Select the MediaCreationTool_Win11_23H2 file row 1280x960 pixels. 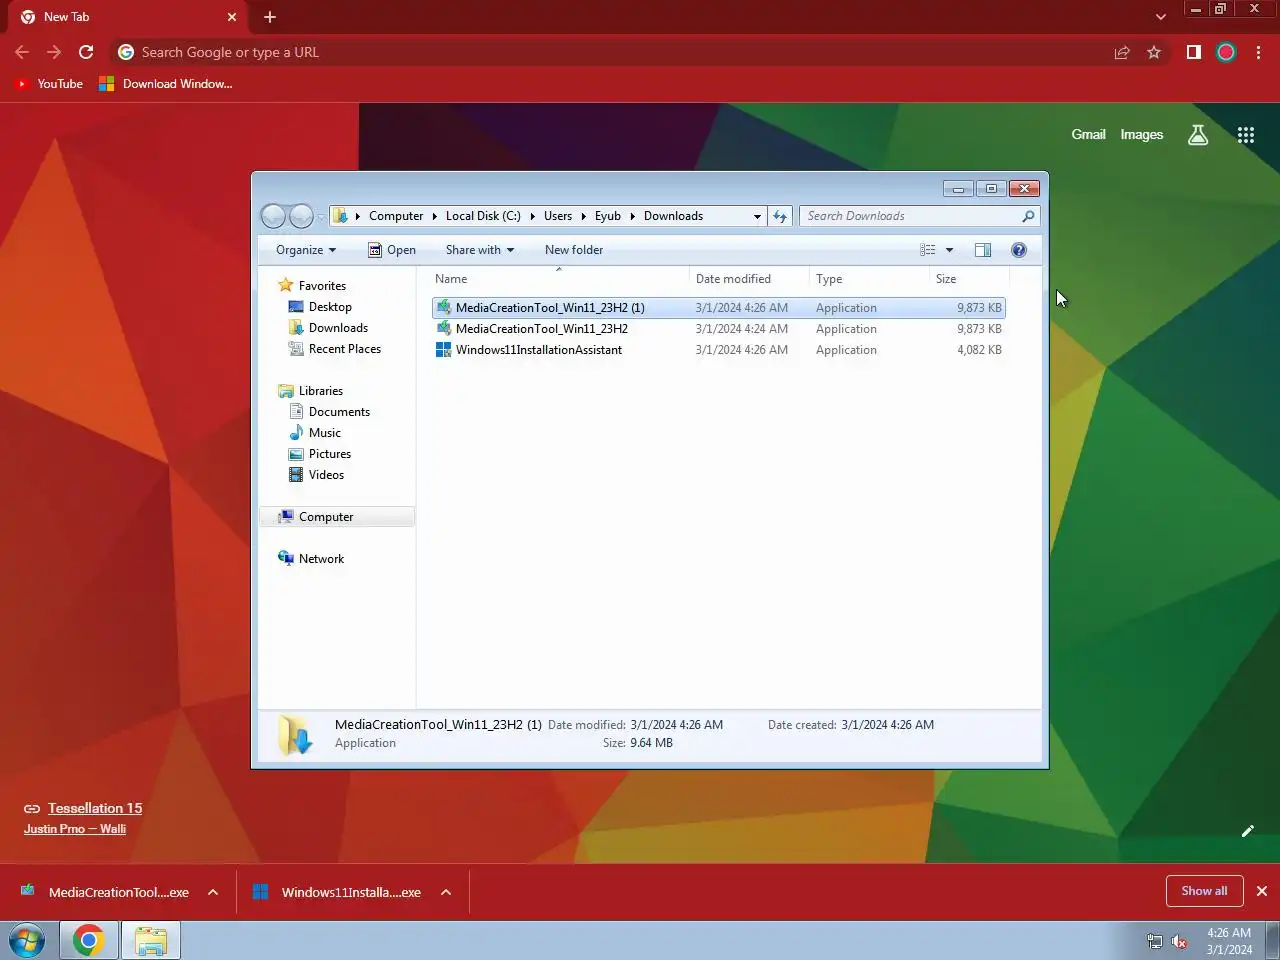point(718,329)
